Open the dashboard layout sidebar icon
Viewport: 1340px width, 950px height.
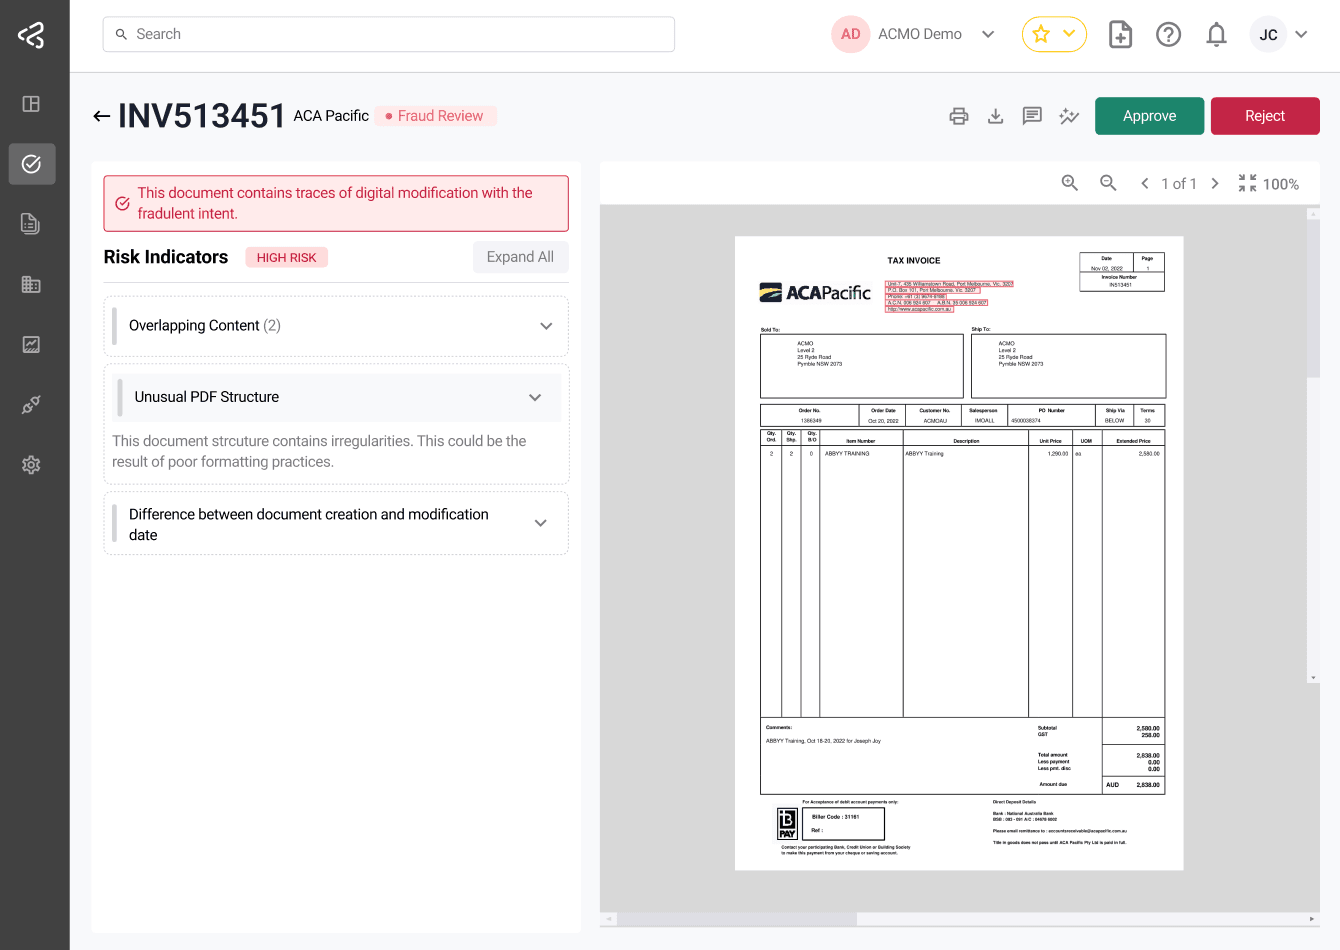click(x=31, y=104)
